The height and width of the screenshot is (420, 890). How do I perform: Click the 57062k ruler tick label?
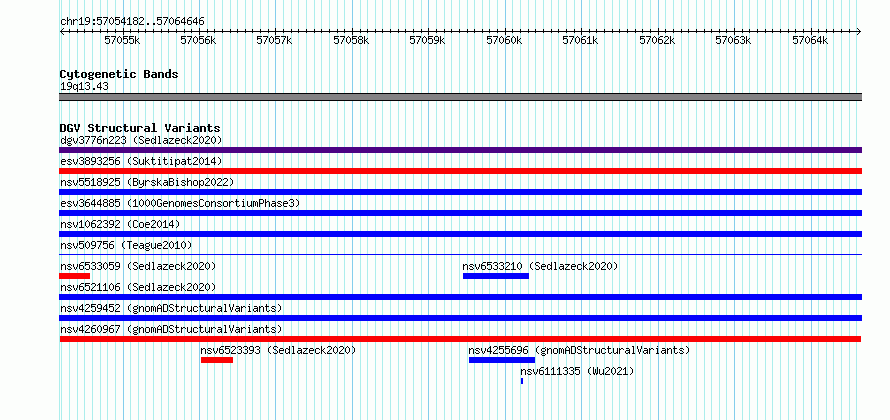point(657,40)
